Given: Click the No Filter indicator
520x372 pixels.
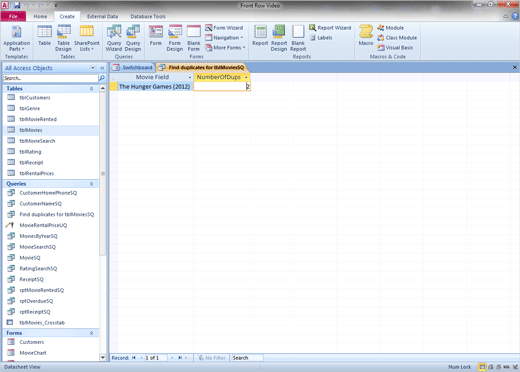Looking at the screenshot, I should (212, 358).
